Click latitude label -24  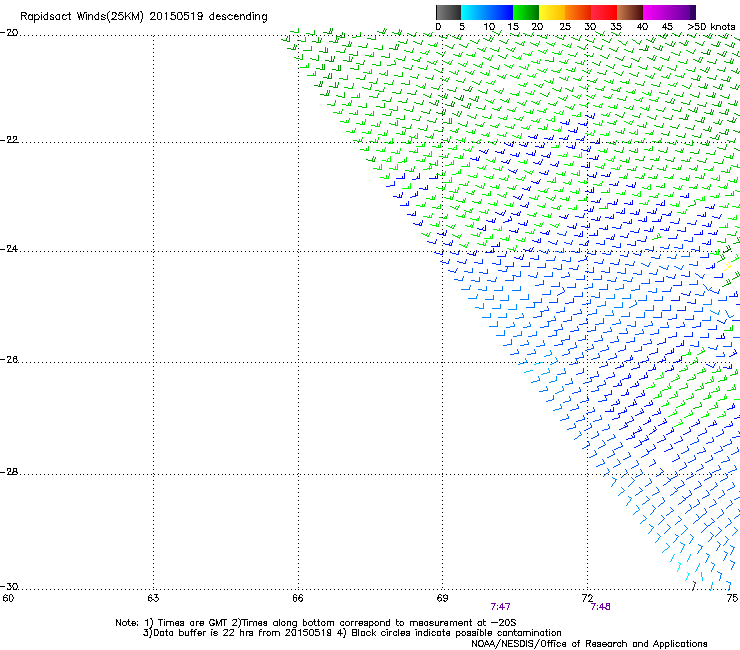[9, 248]
